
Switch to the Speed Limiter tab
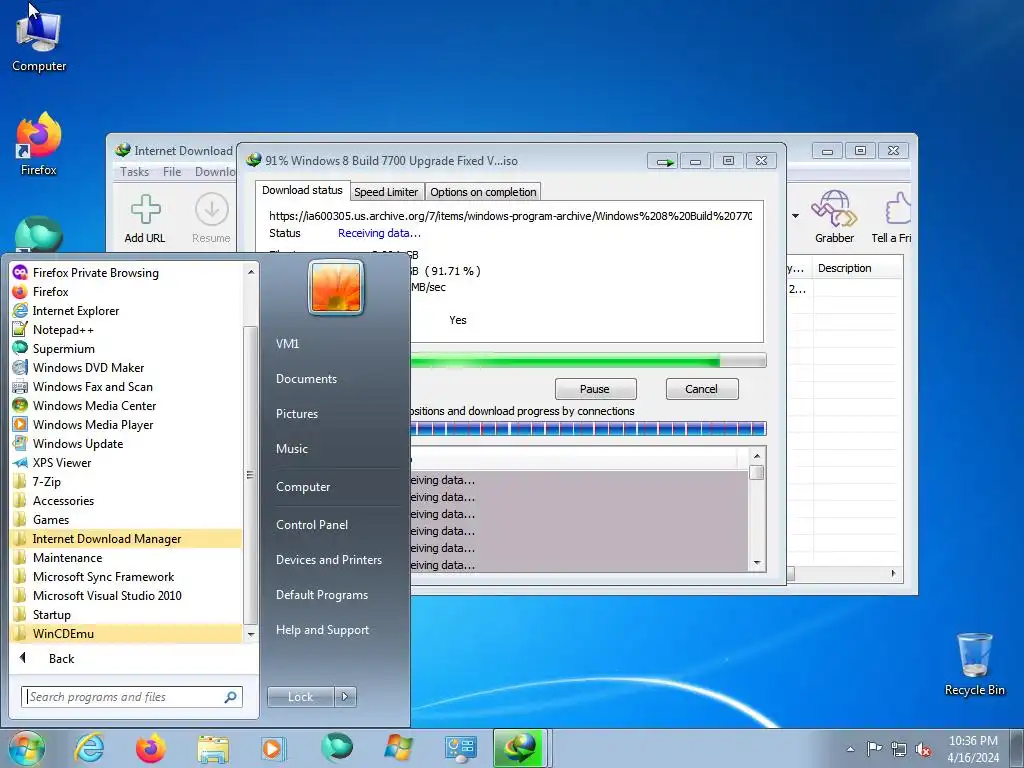pyautogui.click(x=386, y=192)
